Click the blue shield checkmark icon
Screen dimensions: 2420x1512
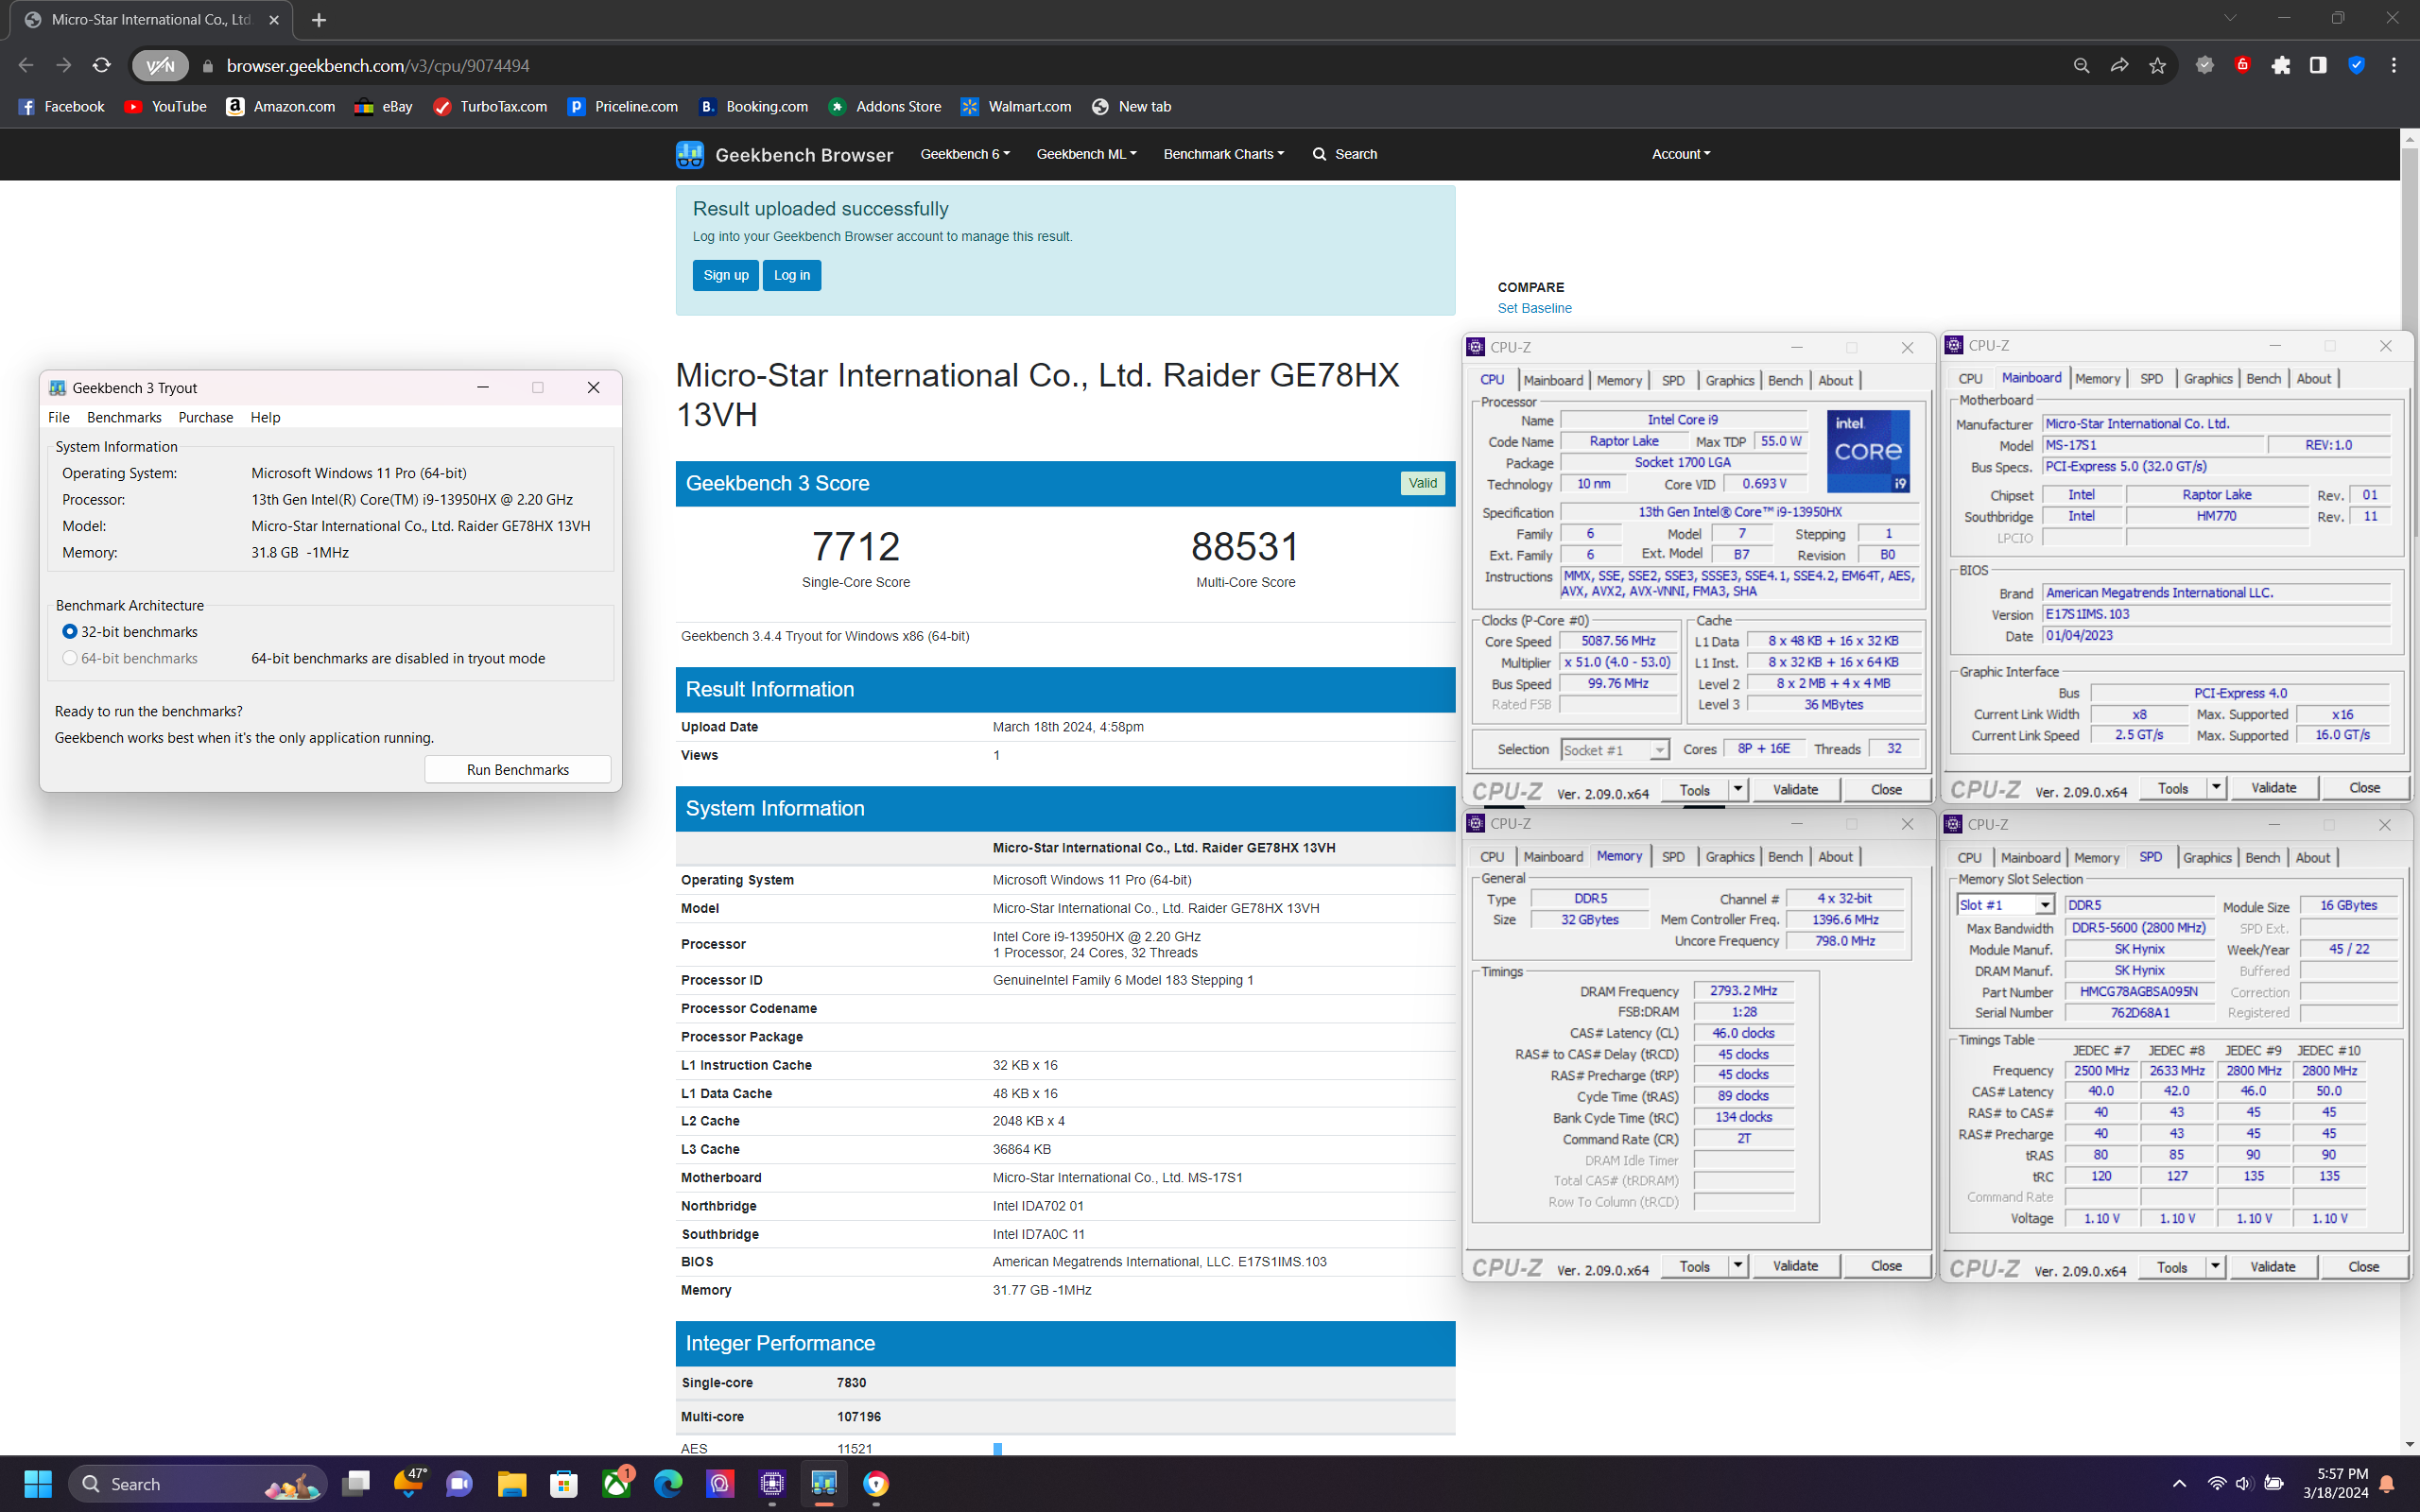[2356, 66]
